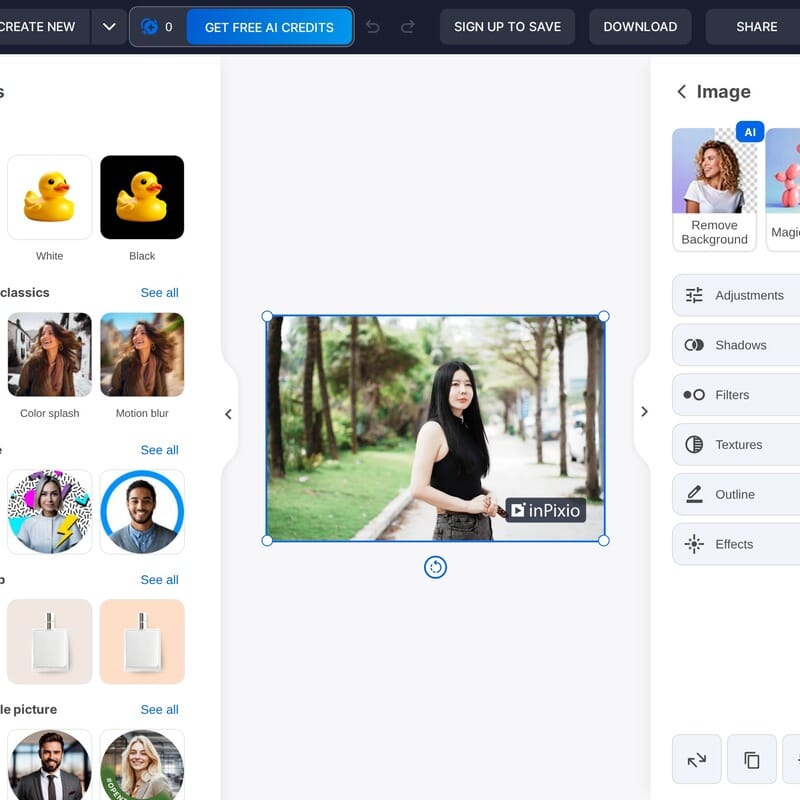The image size is (800, 800).
Task: Collapse the right Image panel
Action: click(644, 412)
